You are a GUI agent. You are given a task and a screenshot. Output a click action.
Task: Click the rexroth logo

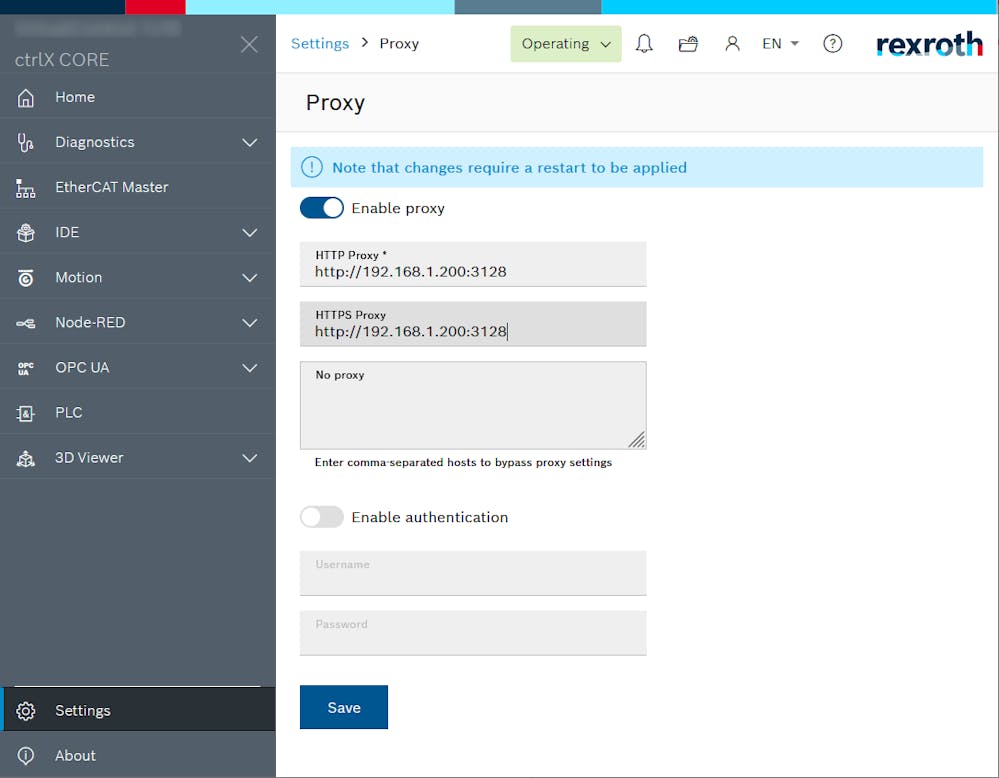tap(929, 44)
